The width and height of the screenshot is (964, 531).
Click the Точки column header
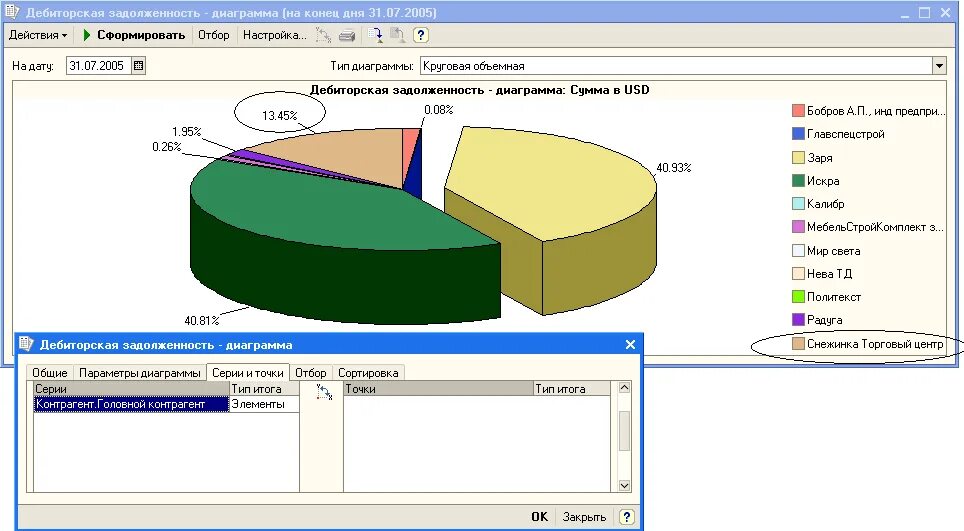coord(438,388)
